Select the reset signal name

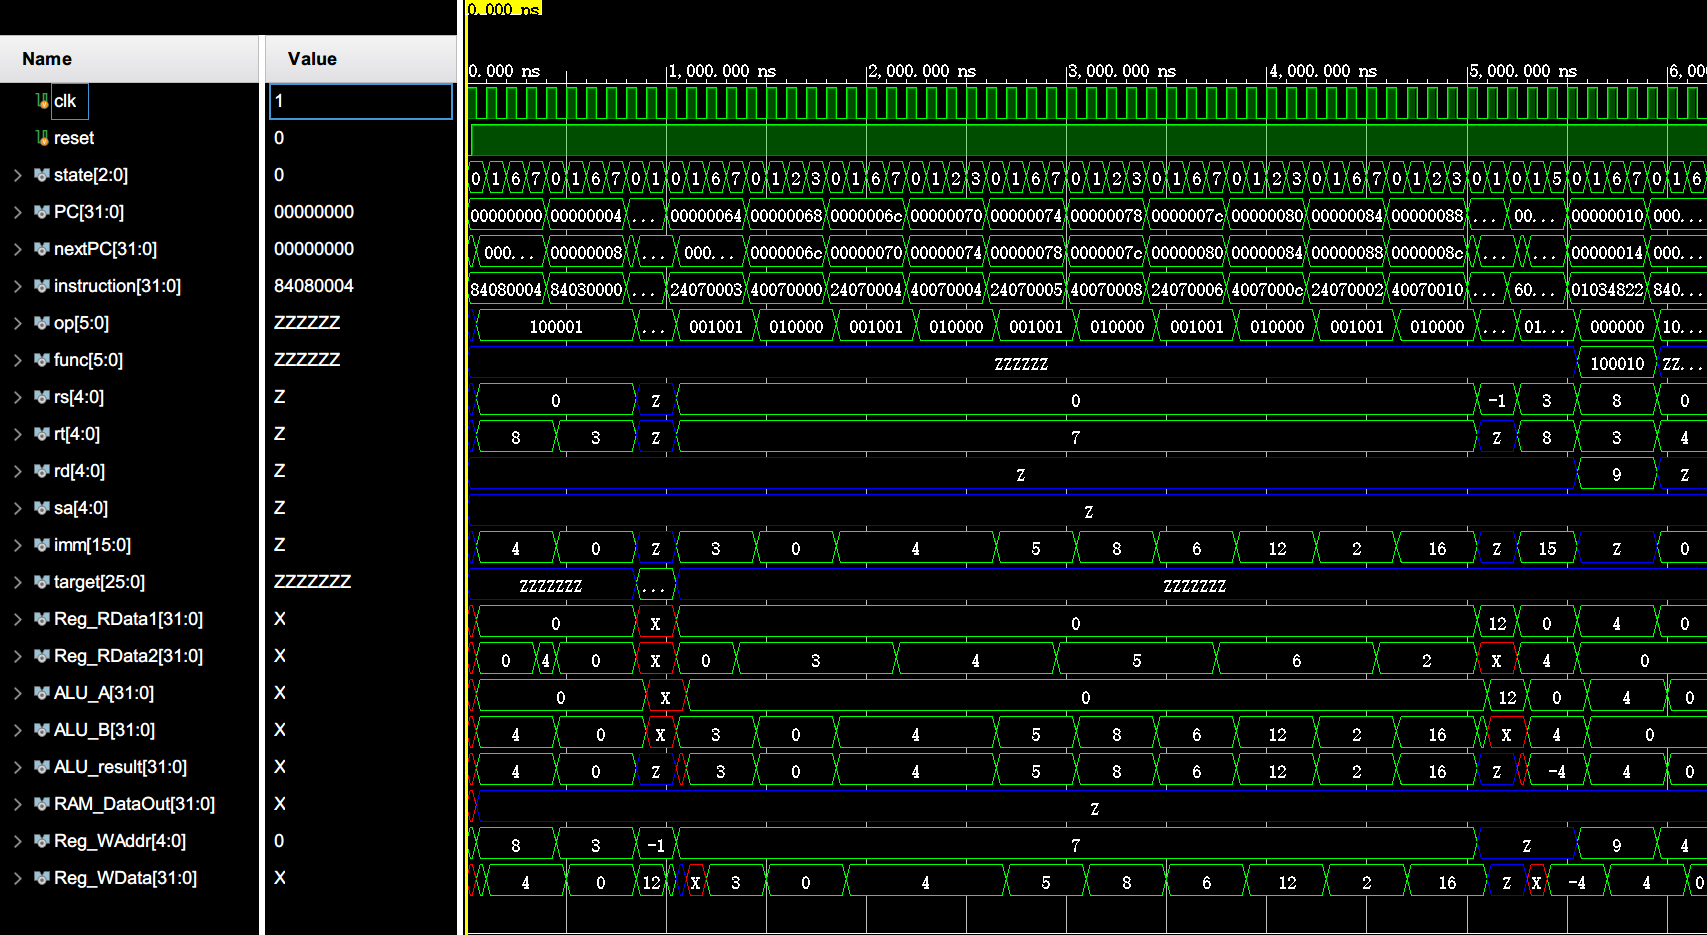[x=74, y=138]
